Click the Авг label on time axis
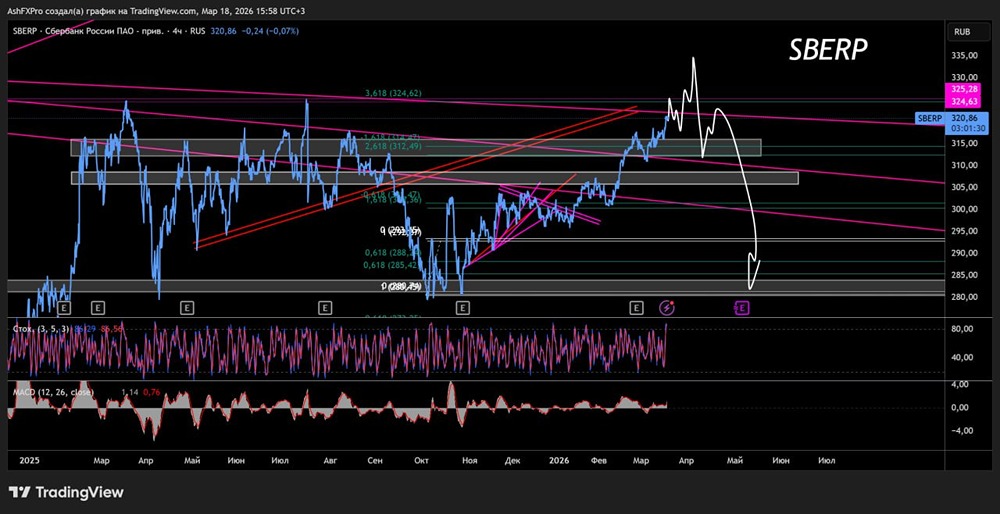The image size is (1000, 514). tap(329, 460)
